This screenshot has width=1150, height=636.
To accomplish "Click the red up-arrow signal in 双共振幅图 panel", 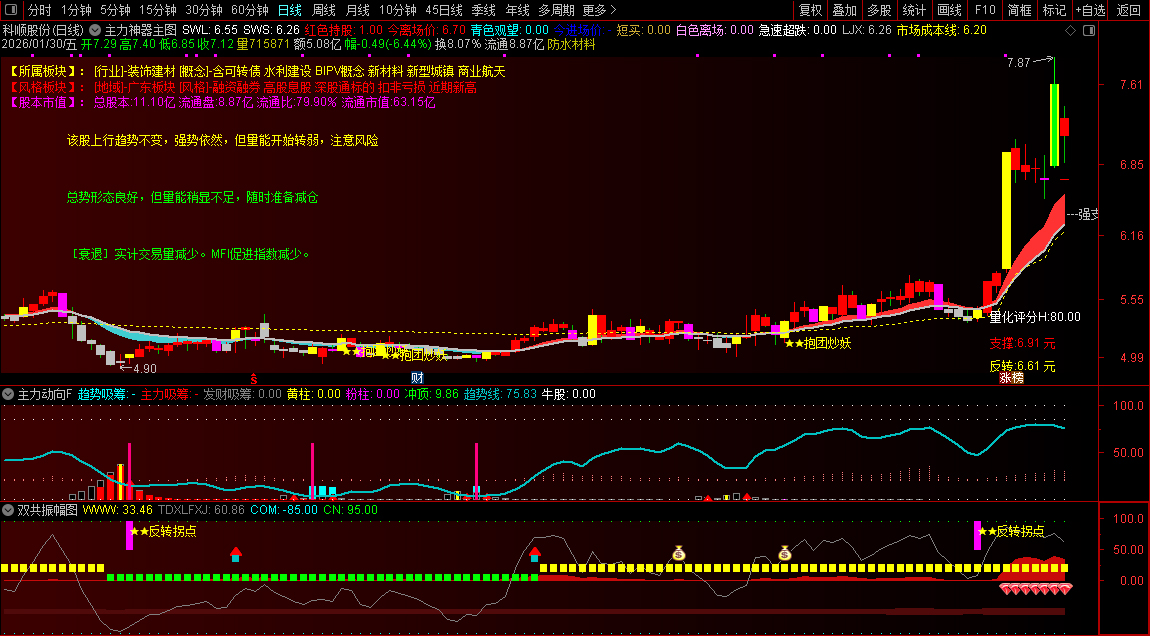I will pos(235,552).
